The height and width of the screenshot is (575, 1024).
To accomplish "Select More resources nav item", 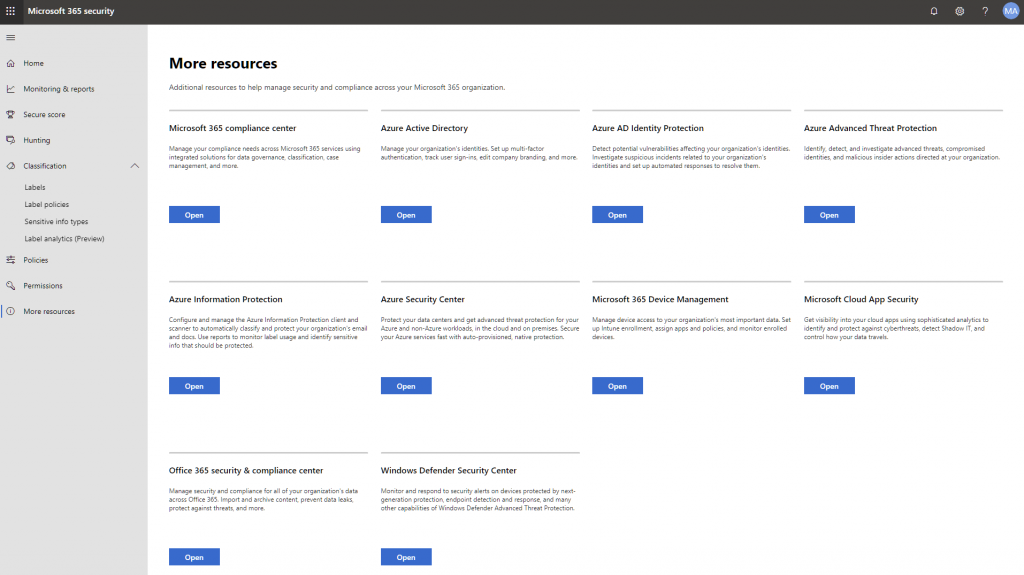I will coord(49,311).
